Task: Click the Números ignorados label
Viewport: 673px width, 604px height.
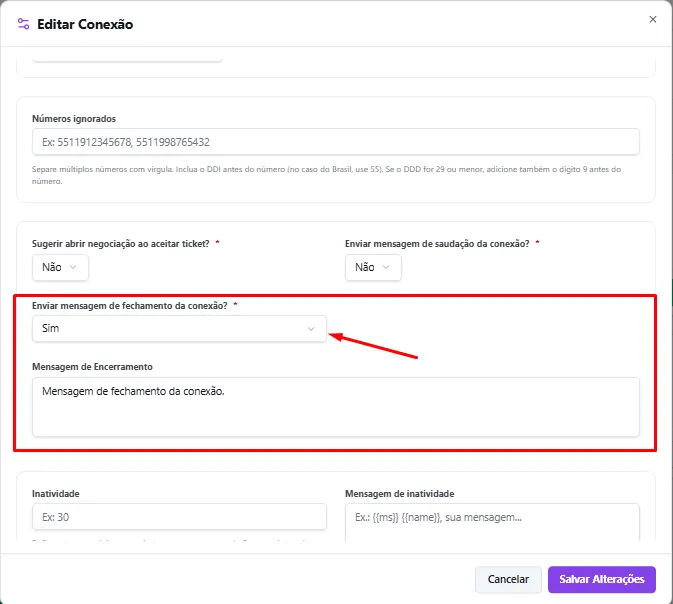Action: point(74,119)
